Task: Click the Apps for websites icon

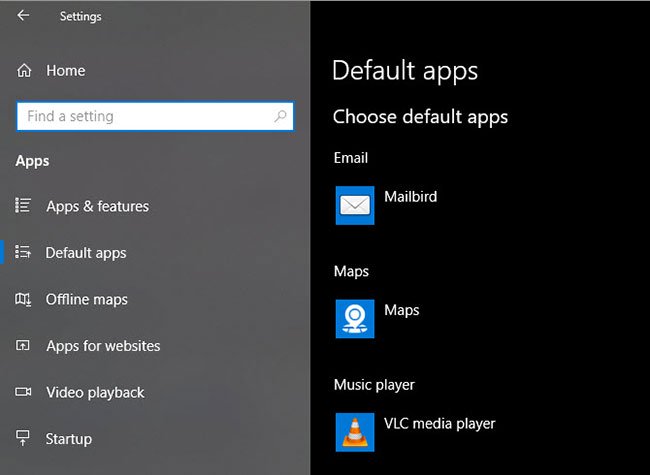Action: tap(24, 346)
